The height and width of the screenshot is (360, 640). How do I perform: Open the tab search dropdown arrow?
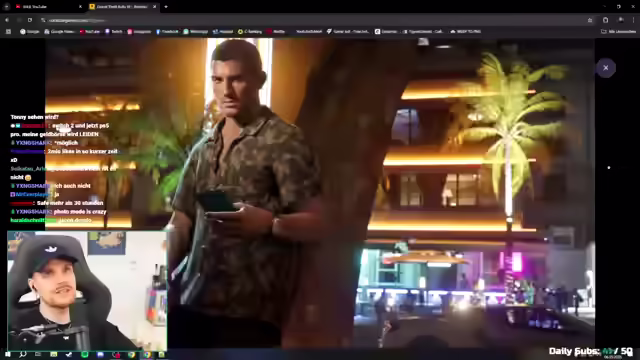6,7
